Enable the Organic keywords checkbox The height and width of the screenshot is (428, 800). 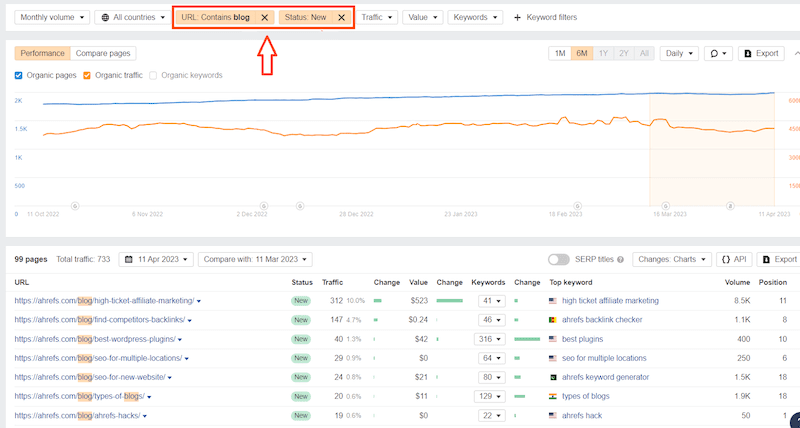click(153, 75)
